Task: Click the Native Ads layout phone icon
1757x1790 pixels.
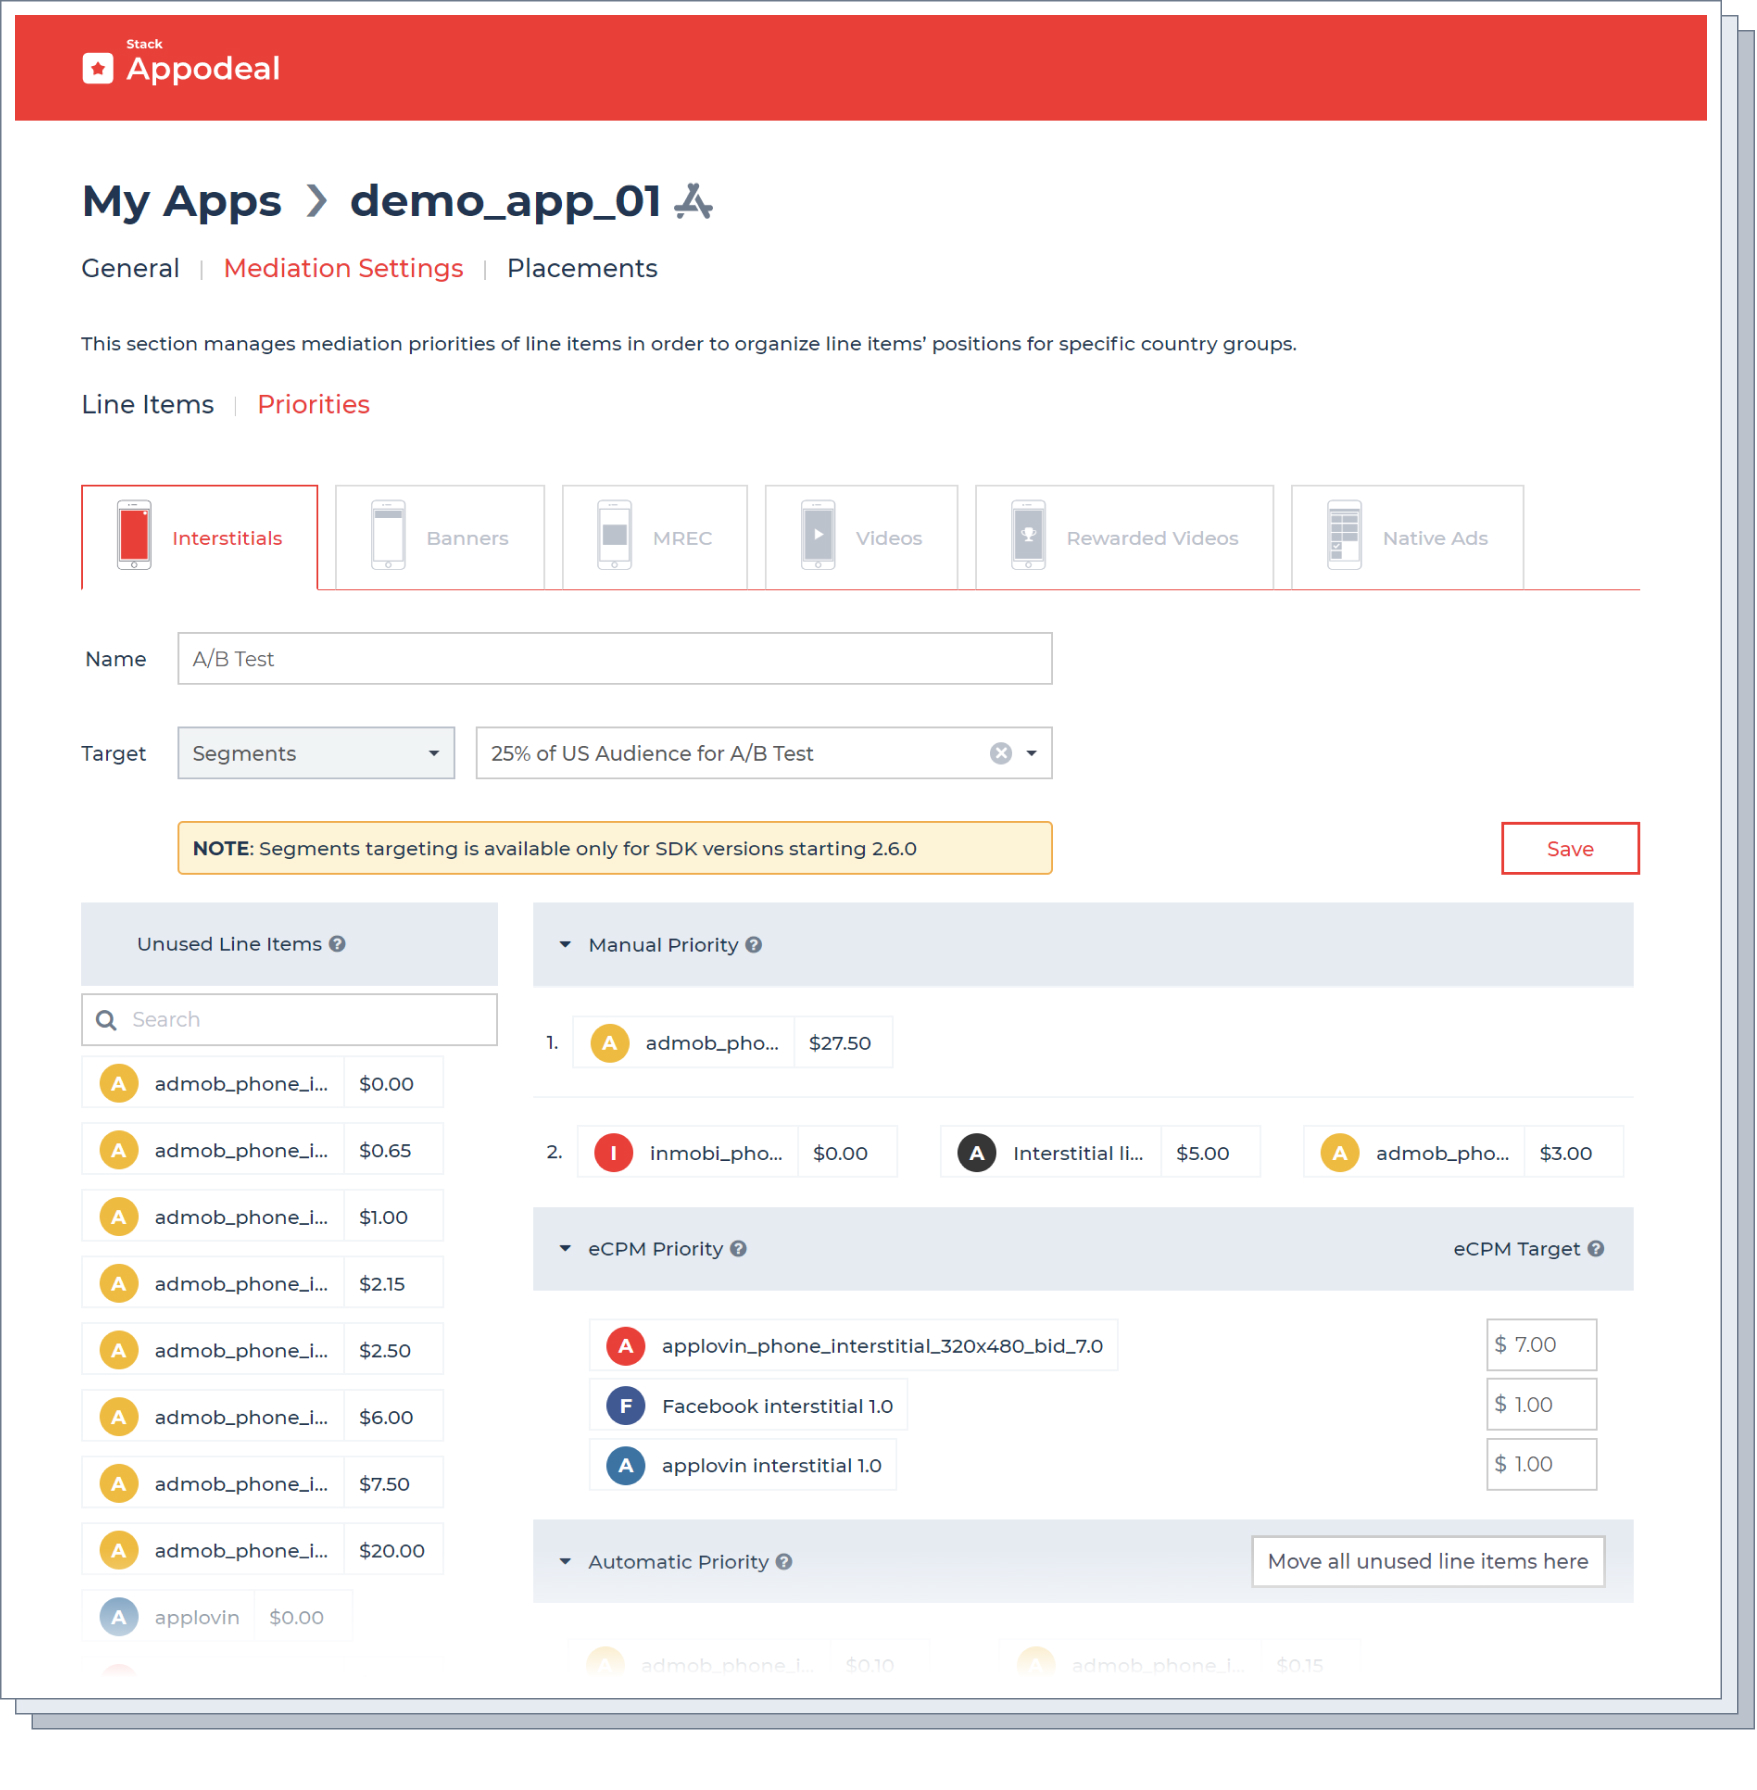Action: point(1344,535)
